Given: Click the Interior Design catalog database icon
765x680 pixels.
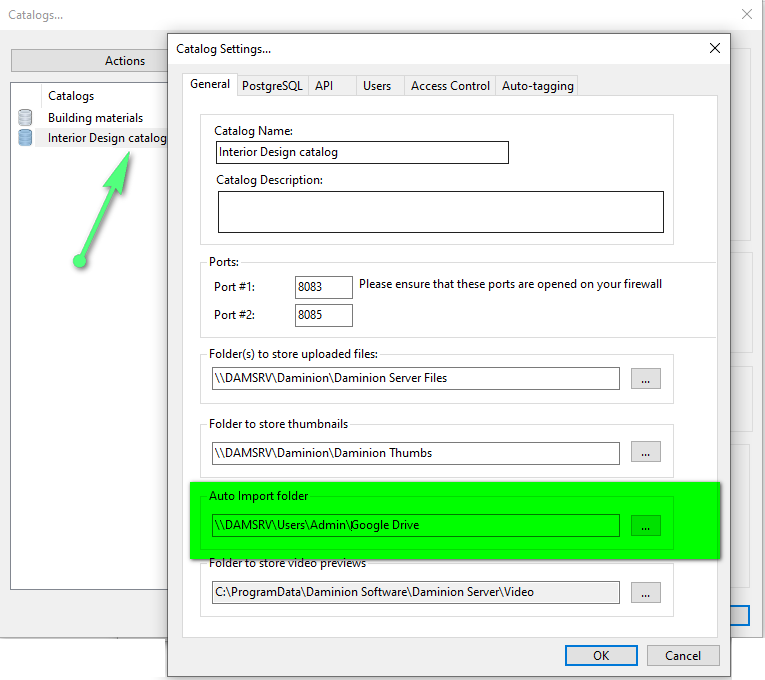Looking at the screenshot, I should click(x=25, y=138).
